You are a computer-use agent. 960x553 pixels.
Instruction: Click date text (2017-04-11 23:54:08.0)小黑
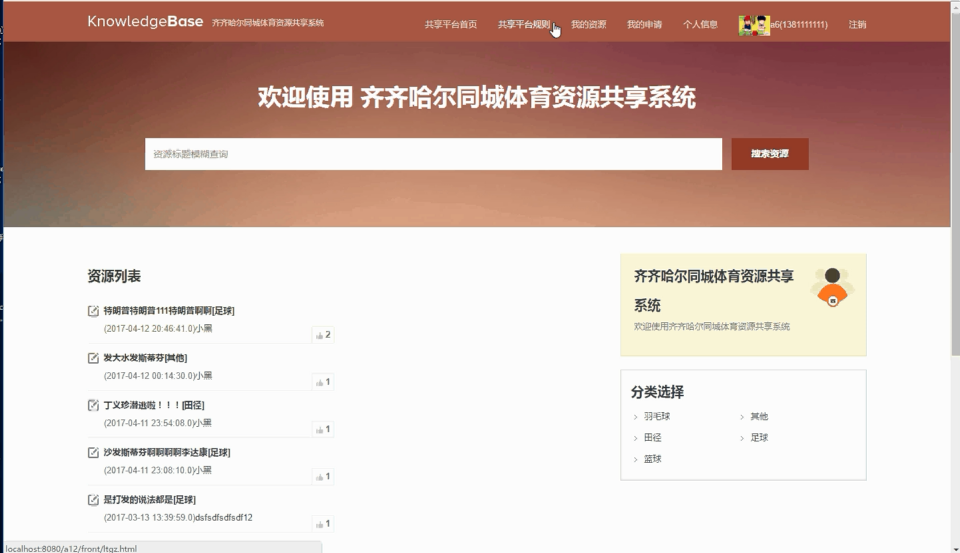coord(158,423)
